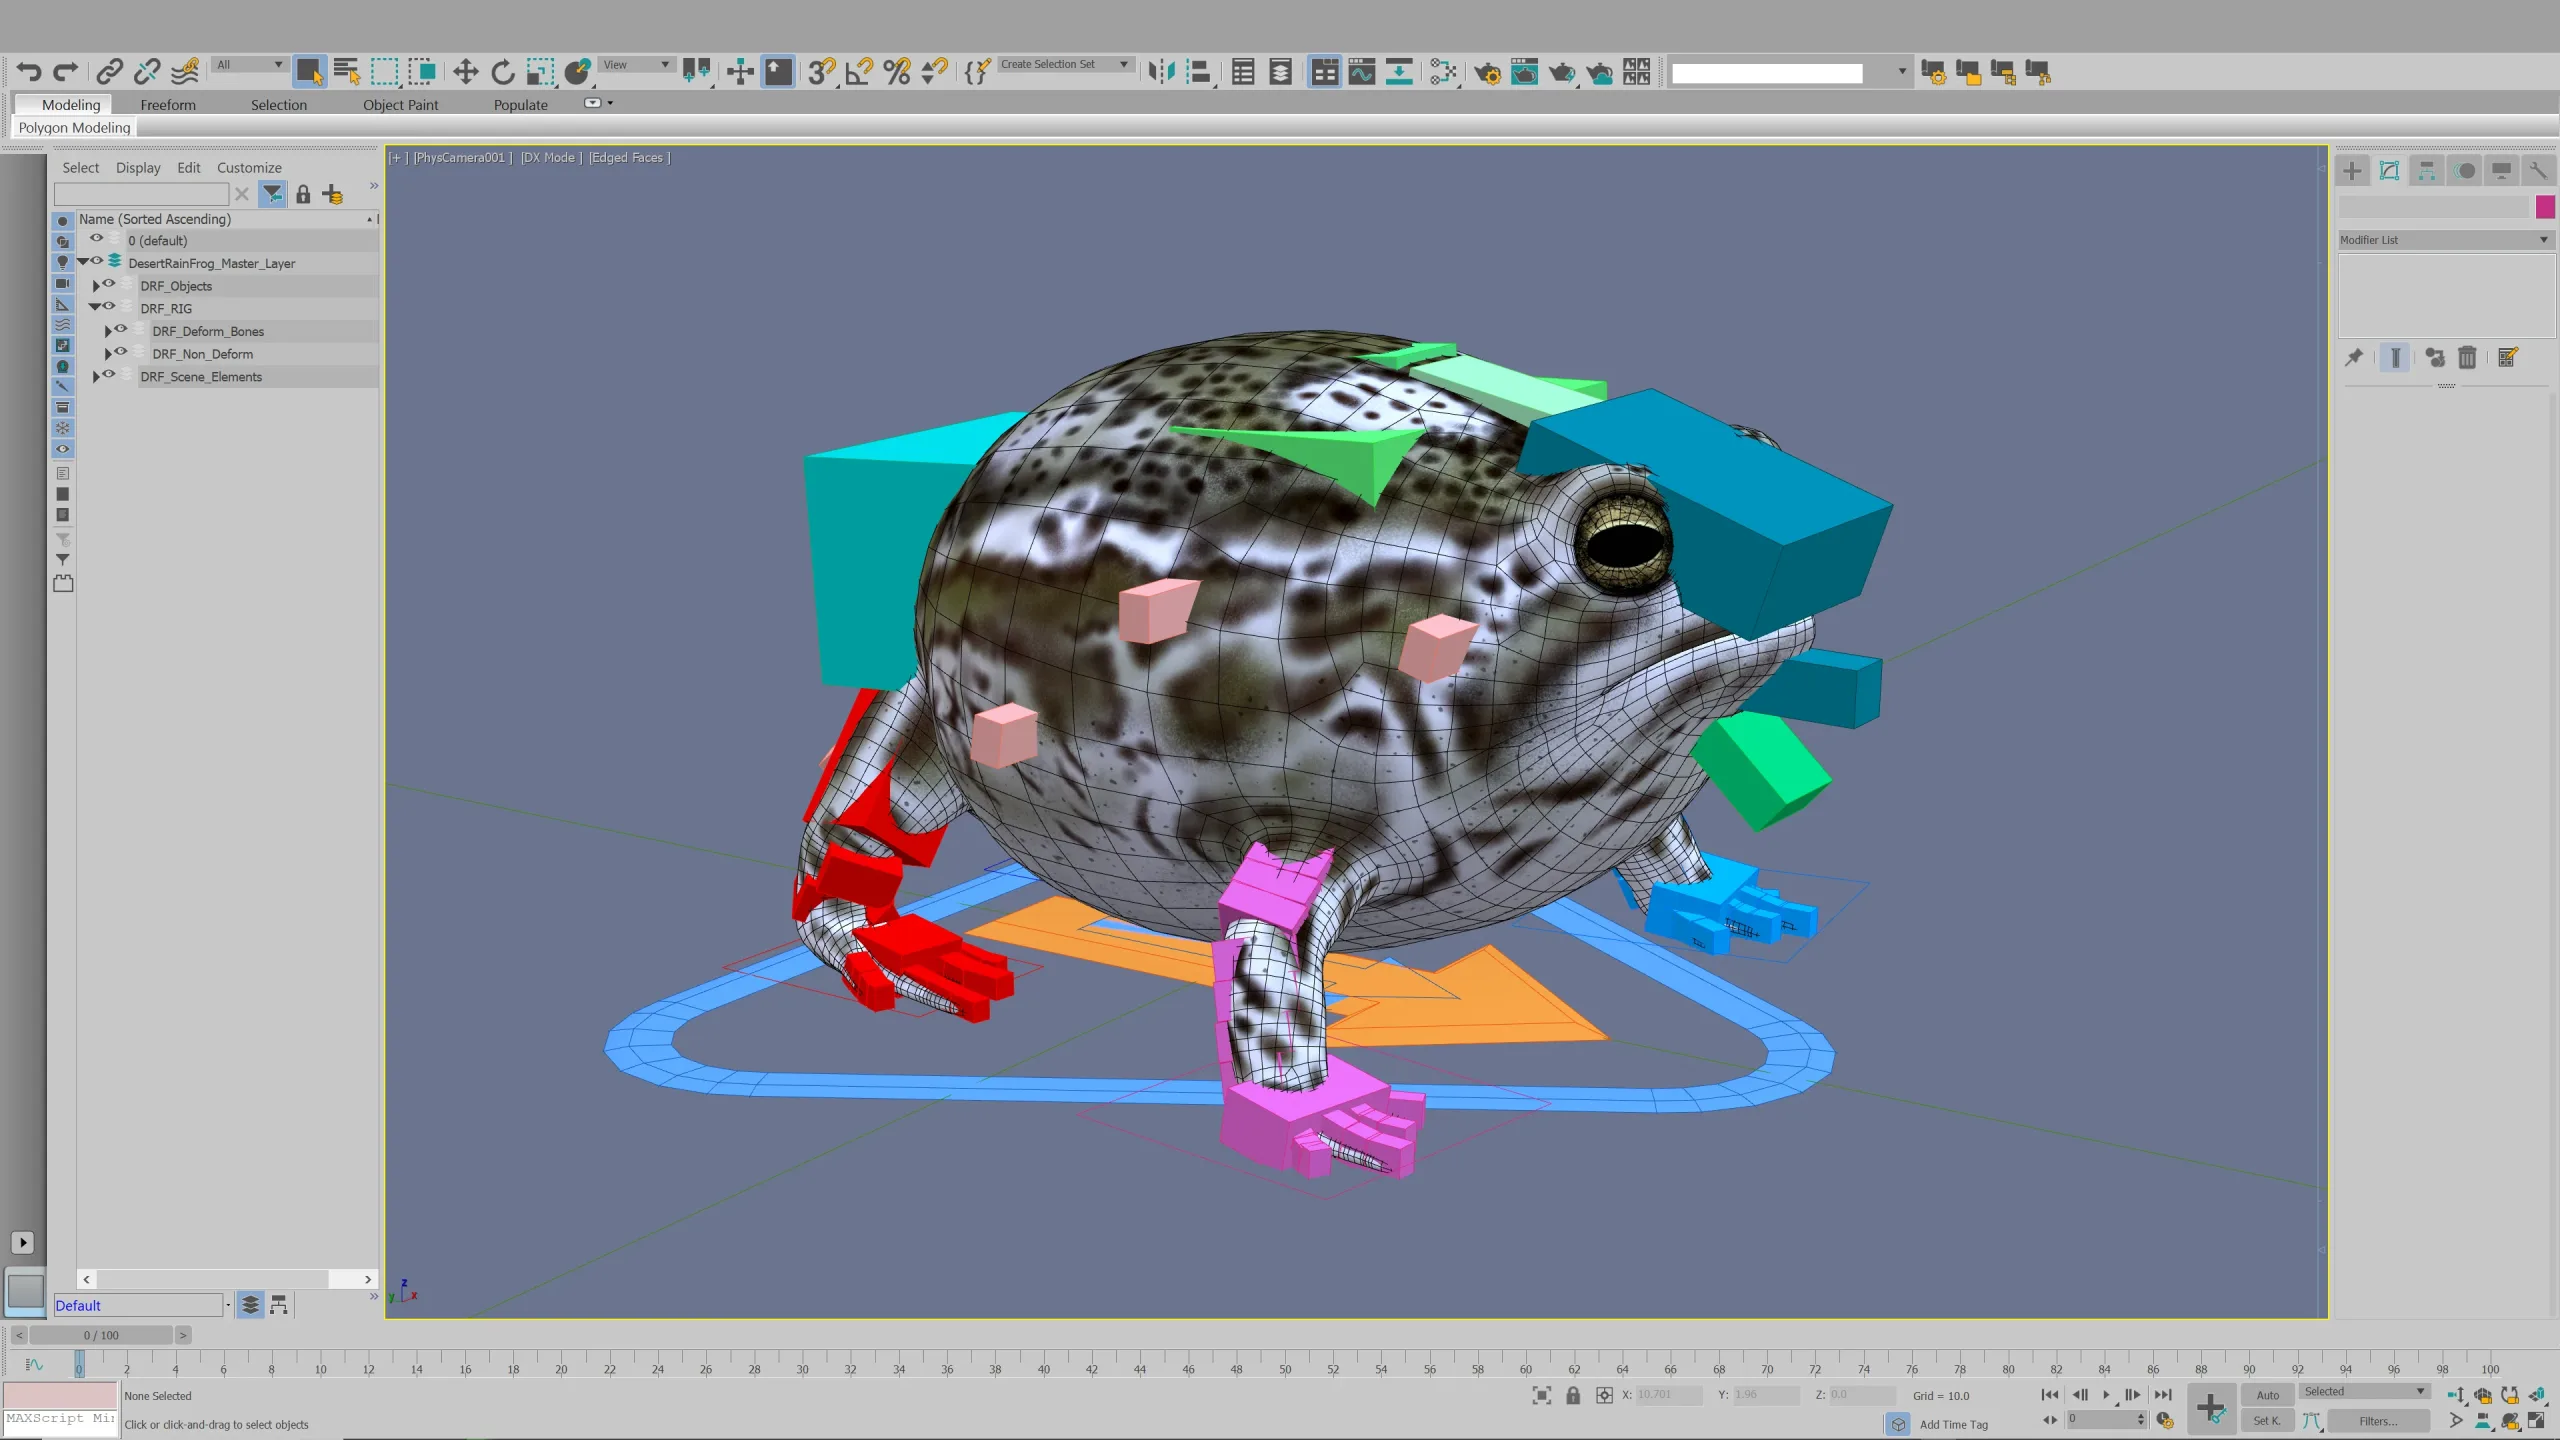Switch to the Object Paint tab
This screenshot has height=1440, width=2560.
pyautogui.click(x=400, y=105)
